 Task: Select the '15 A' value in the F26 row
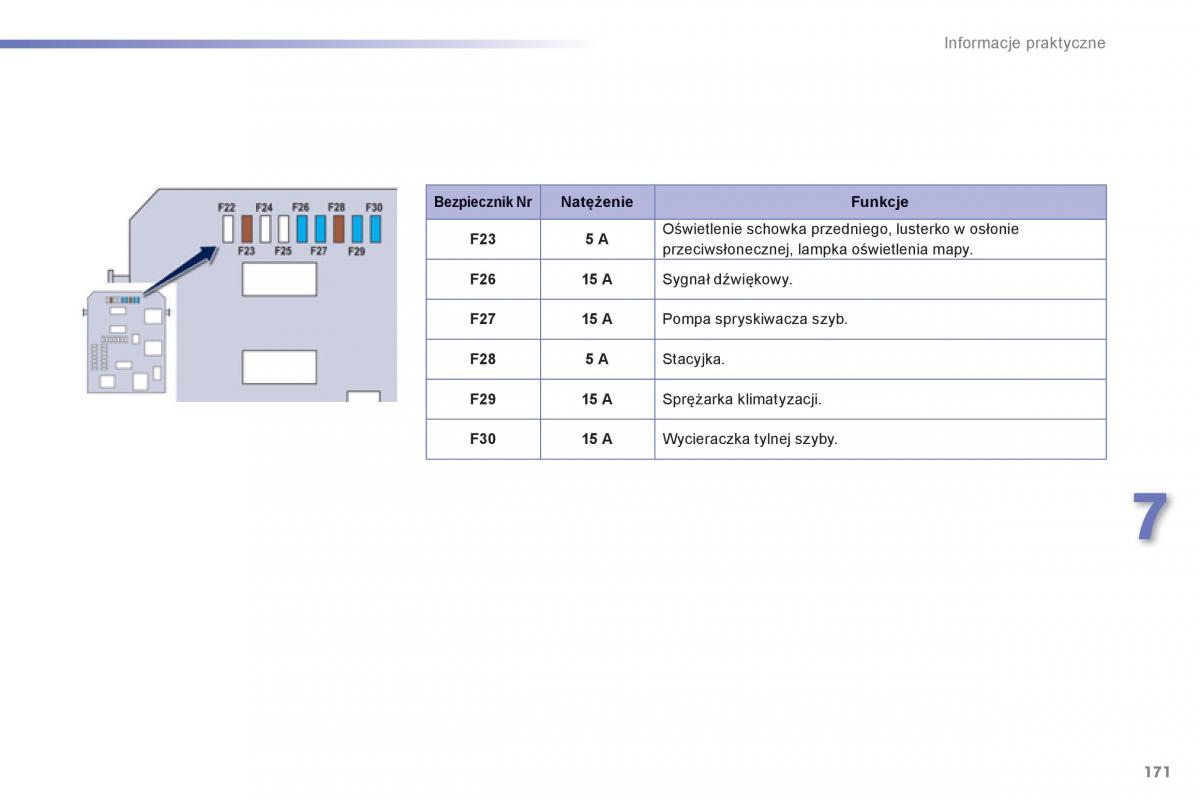(x=597, y=279)
